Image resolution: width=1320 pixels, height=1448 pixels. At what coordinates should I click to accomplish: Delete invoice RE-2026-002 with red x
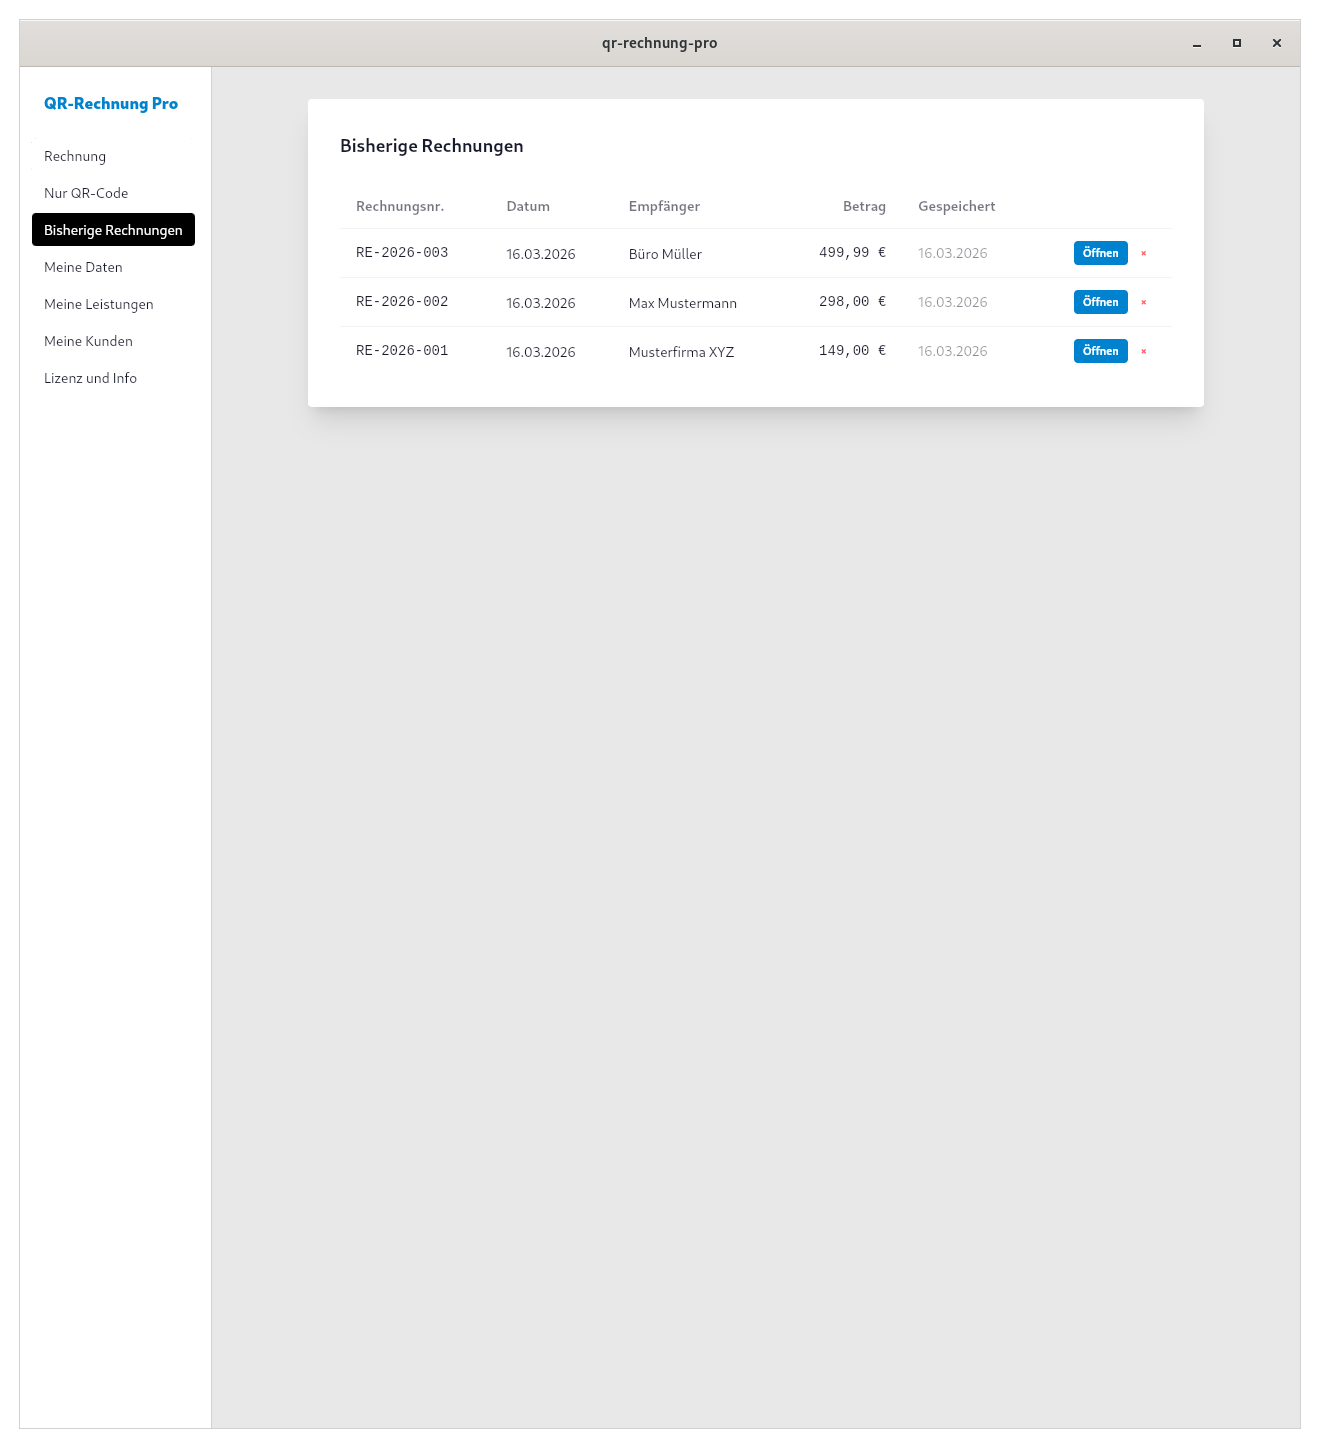1143,303
